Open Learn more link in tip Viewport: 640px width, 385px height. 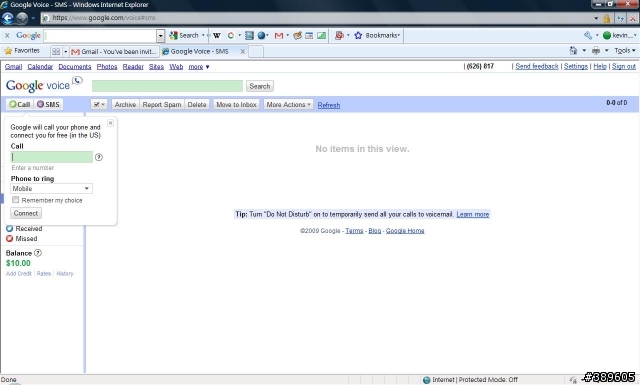472,214
